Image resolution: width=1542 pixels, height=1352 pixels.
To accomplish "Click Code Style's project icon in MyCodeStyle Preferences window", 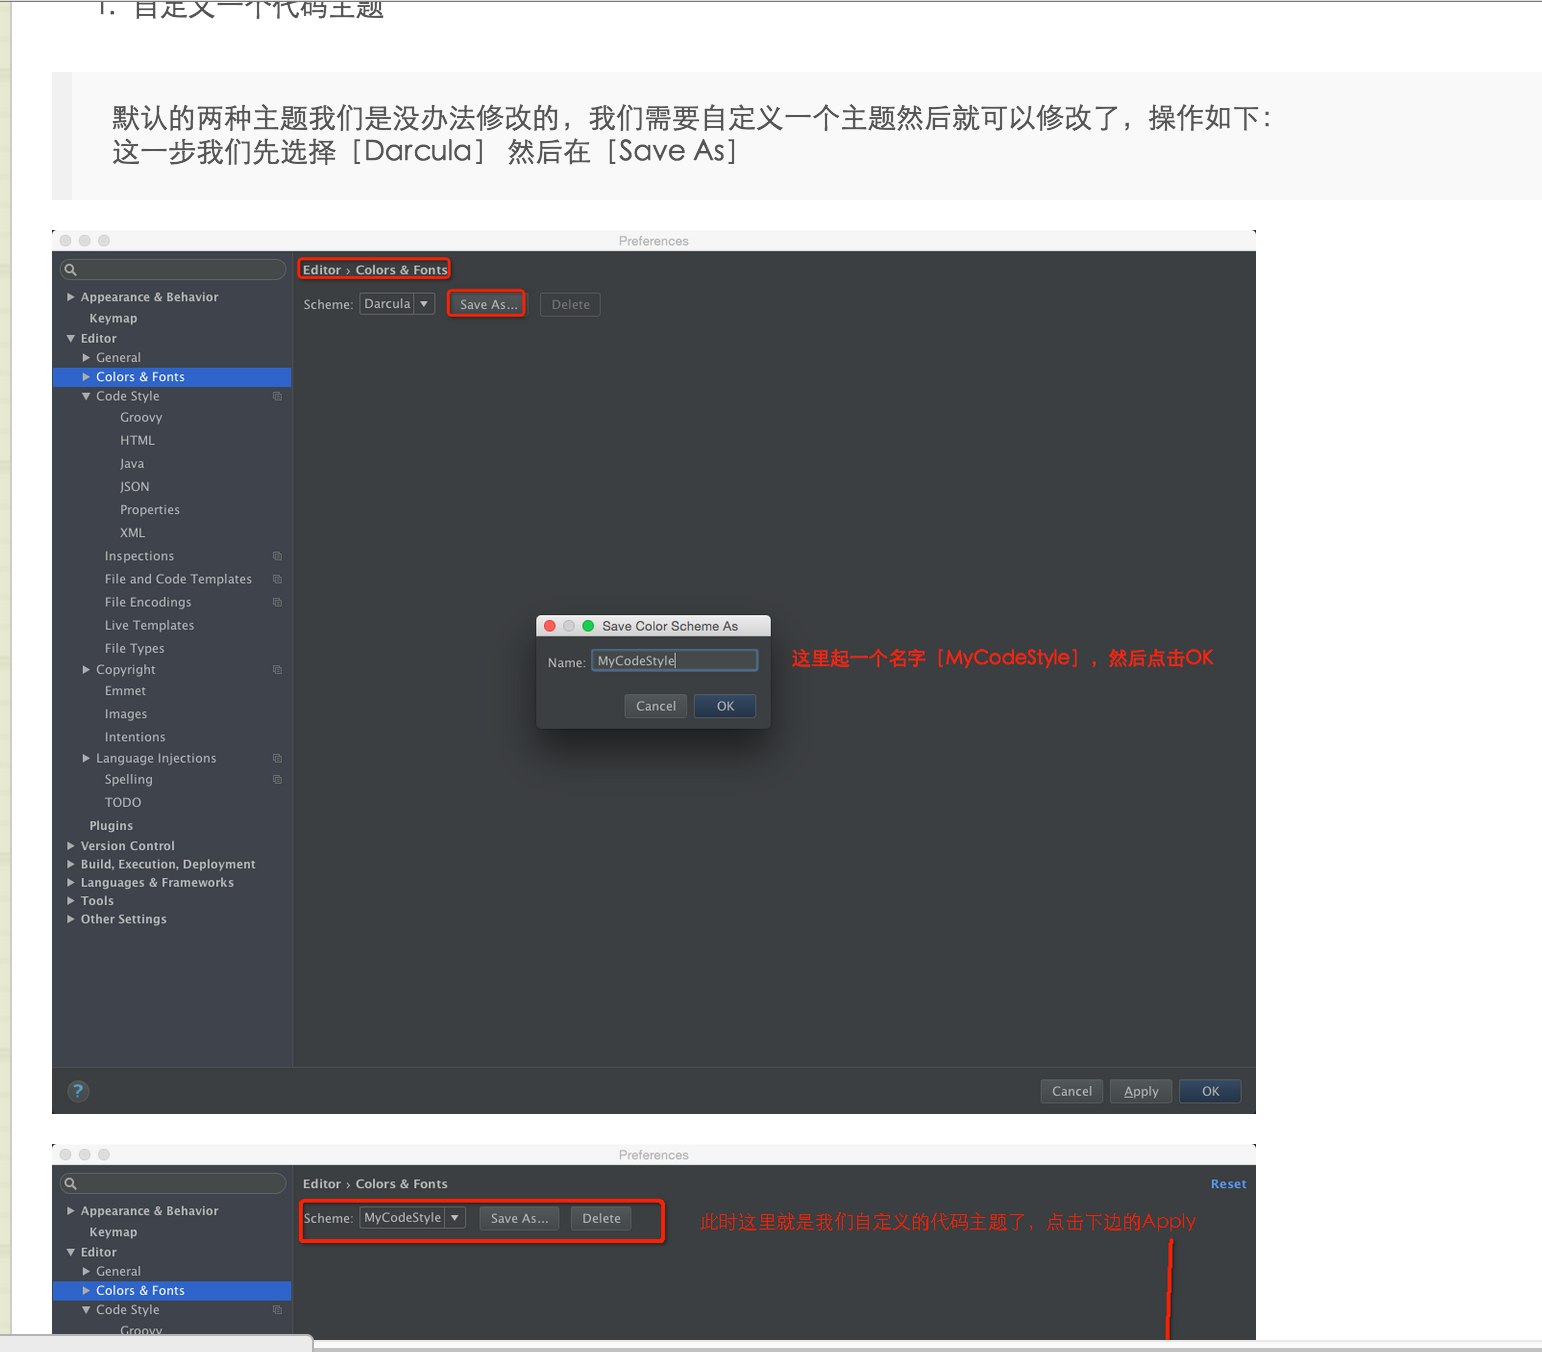I will [277, 1310].
